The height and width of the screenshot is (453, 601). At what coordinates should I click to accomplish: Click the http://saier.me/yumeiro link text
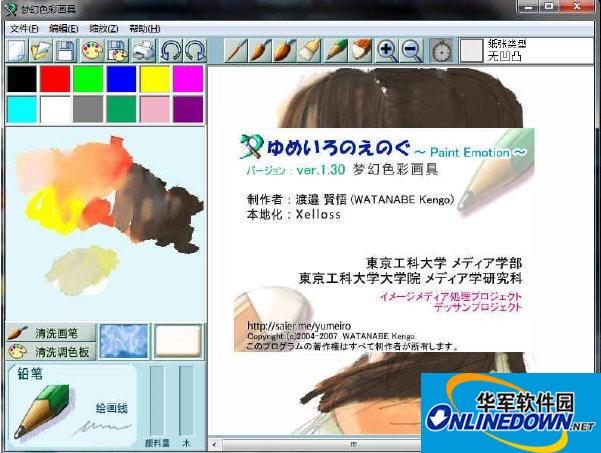coord(299,326)
